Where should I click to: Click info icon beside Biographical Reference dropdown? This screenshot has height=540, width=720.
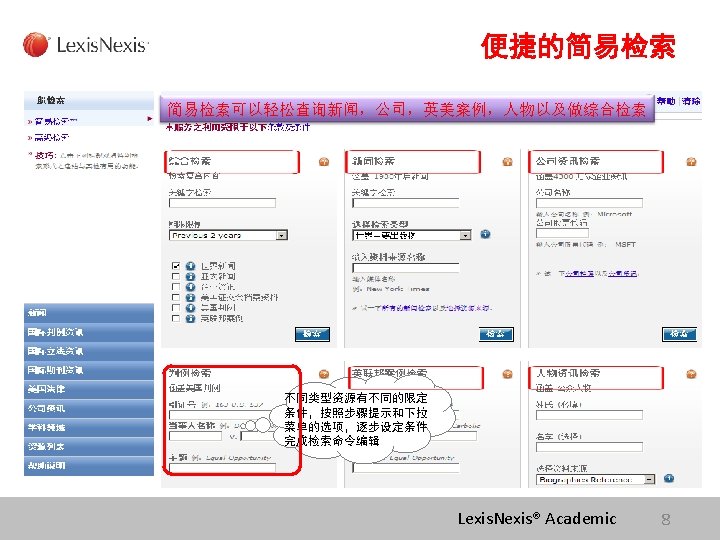[669, 479]
